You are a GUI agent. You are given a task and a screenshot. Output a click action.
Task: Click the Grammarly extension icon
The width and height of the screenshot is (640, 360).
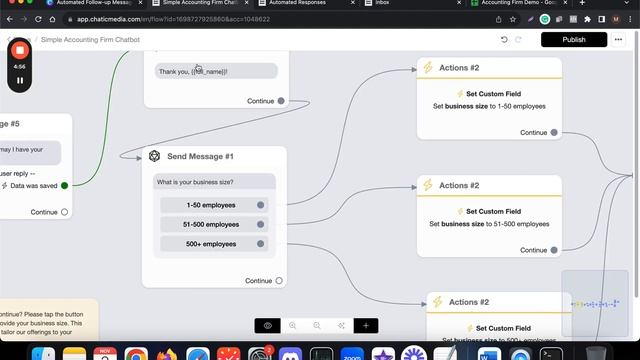coord(544,19)
